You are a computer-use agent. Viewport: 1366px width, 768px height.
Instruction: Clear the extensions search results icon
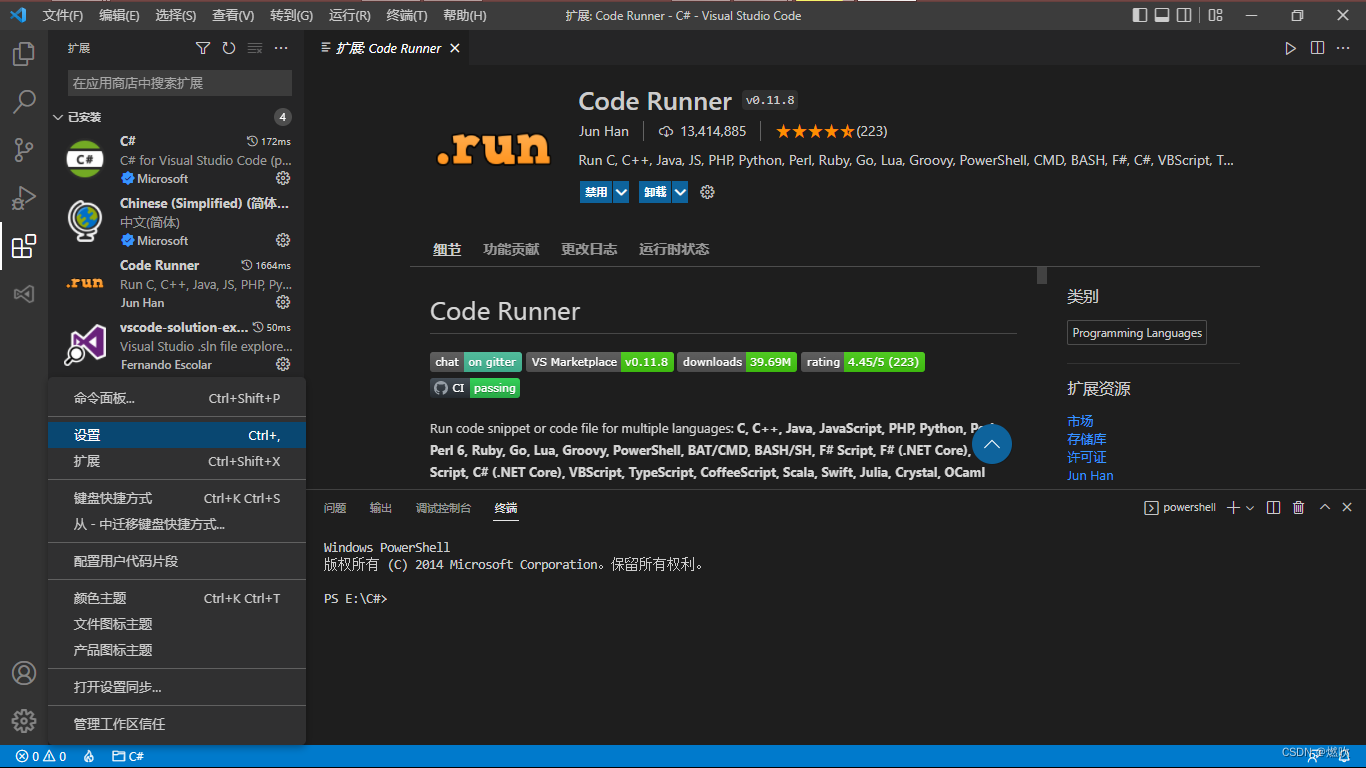tap(255, 48)
